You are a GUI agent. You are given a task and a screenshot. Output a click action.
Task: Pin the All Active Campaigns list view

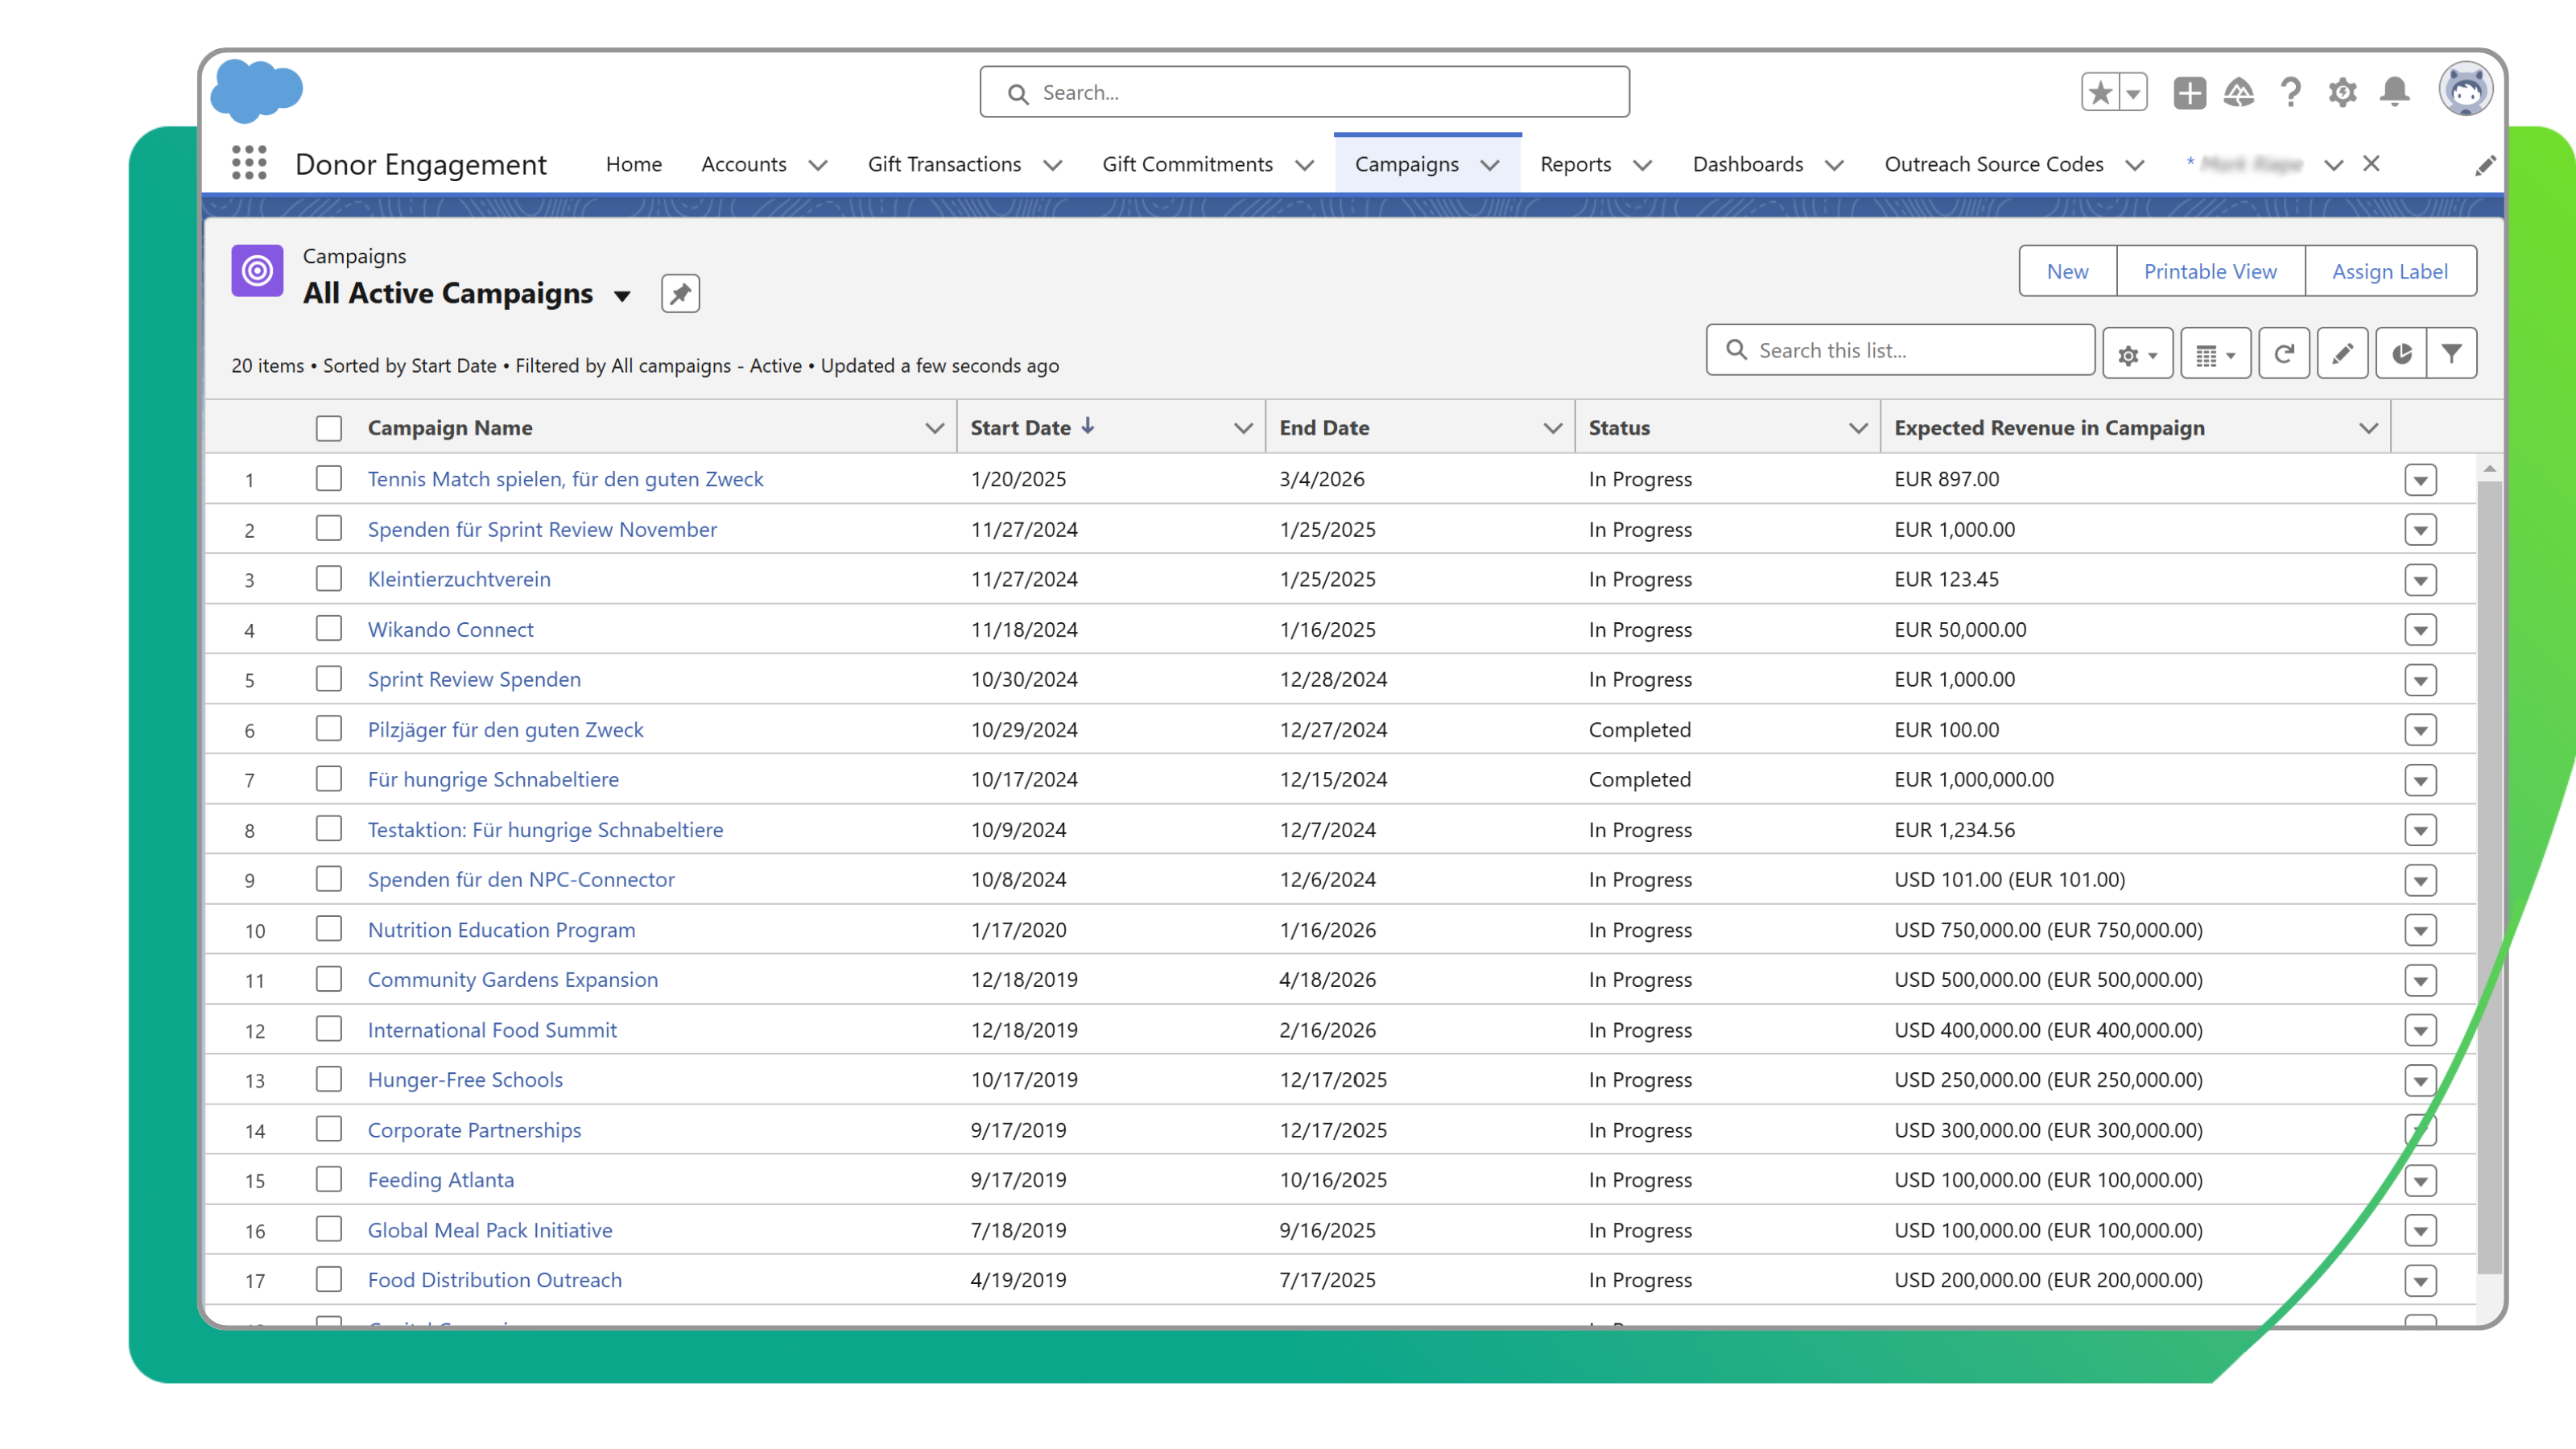[680, 293]
